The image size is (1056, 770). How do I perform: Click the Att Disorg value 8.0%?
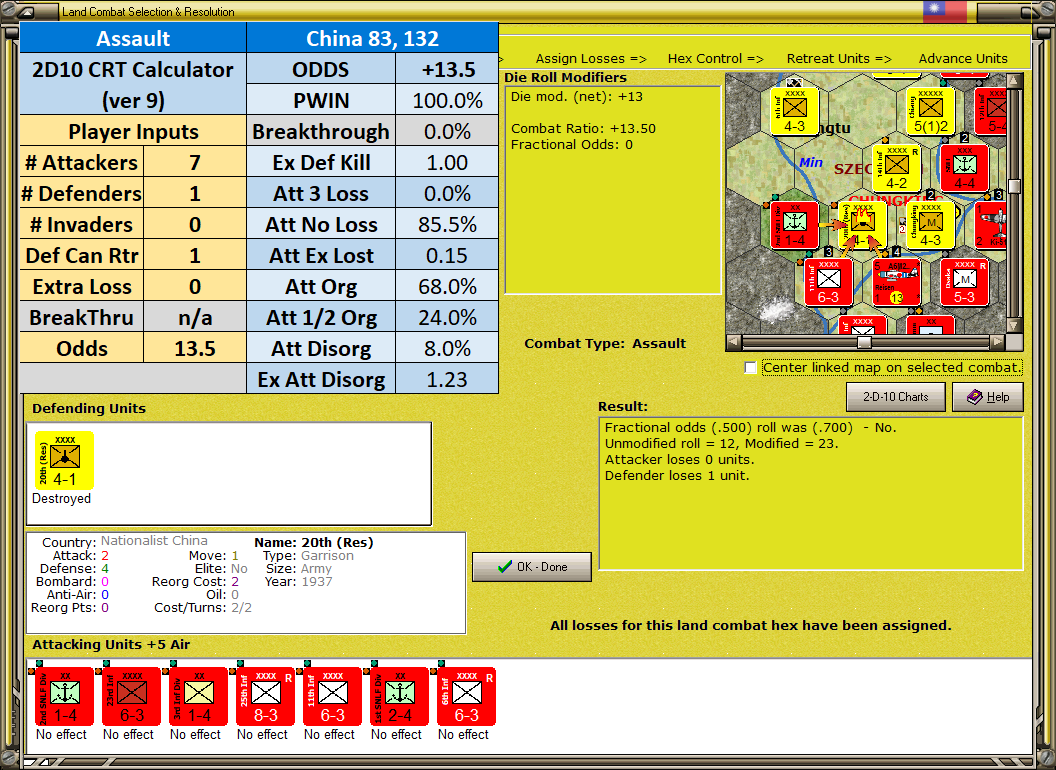click(447, 348)
